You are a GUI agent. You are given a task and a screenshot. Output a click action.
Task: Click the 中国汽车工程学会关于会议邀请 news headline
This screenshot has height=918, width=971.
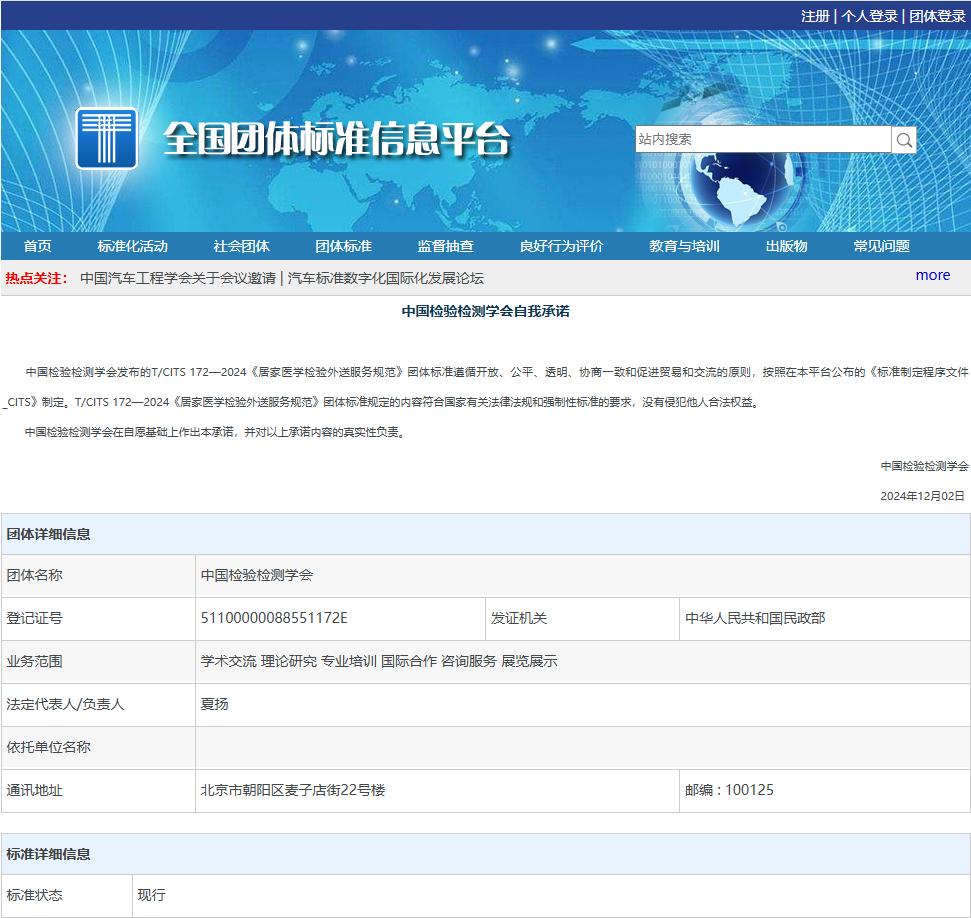(x=178, y=278)
